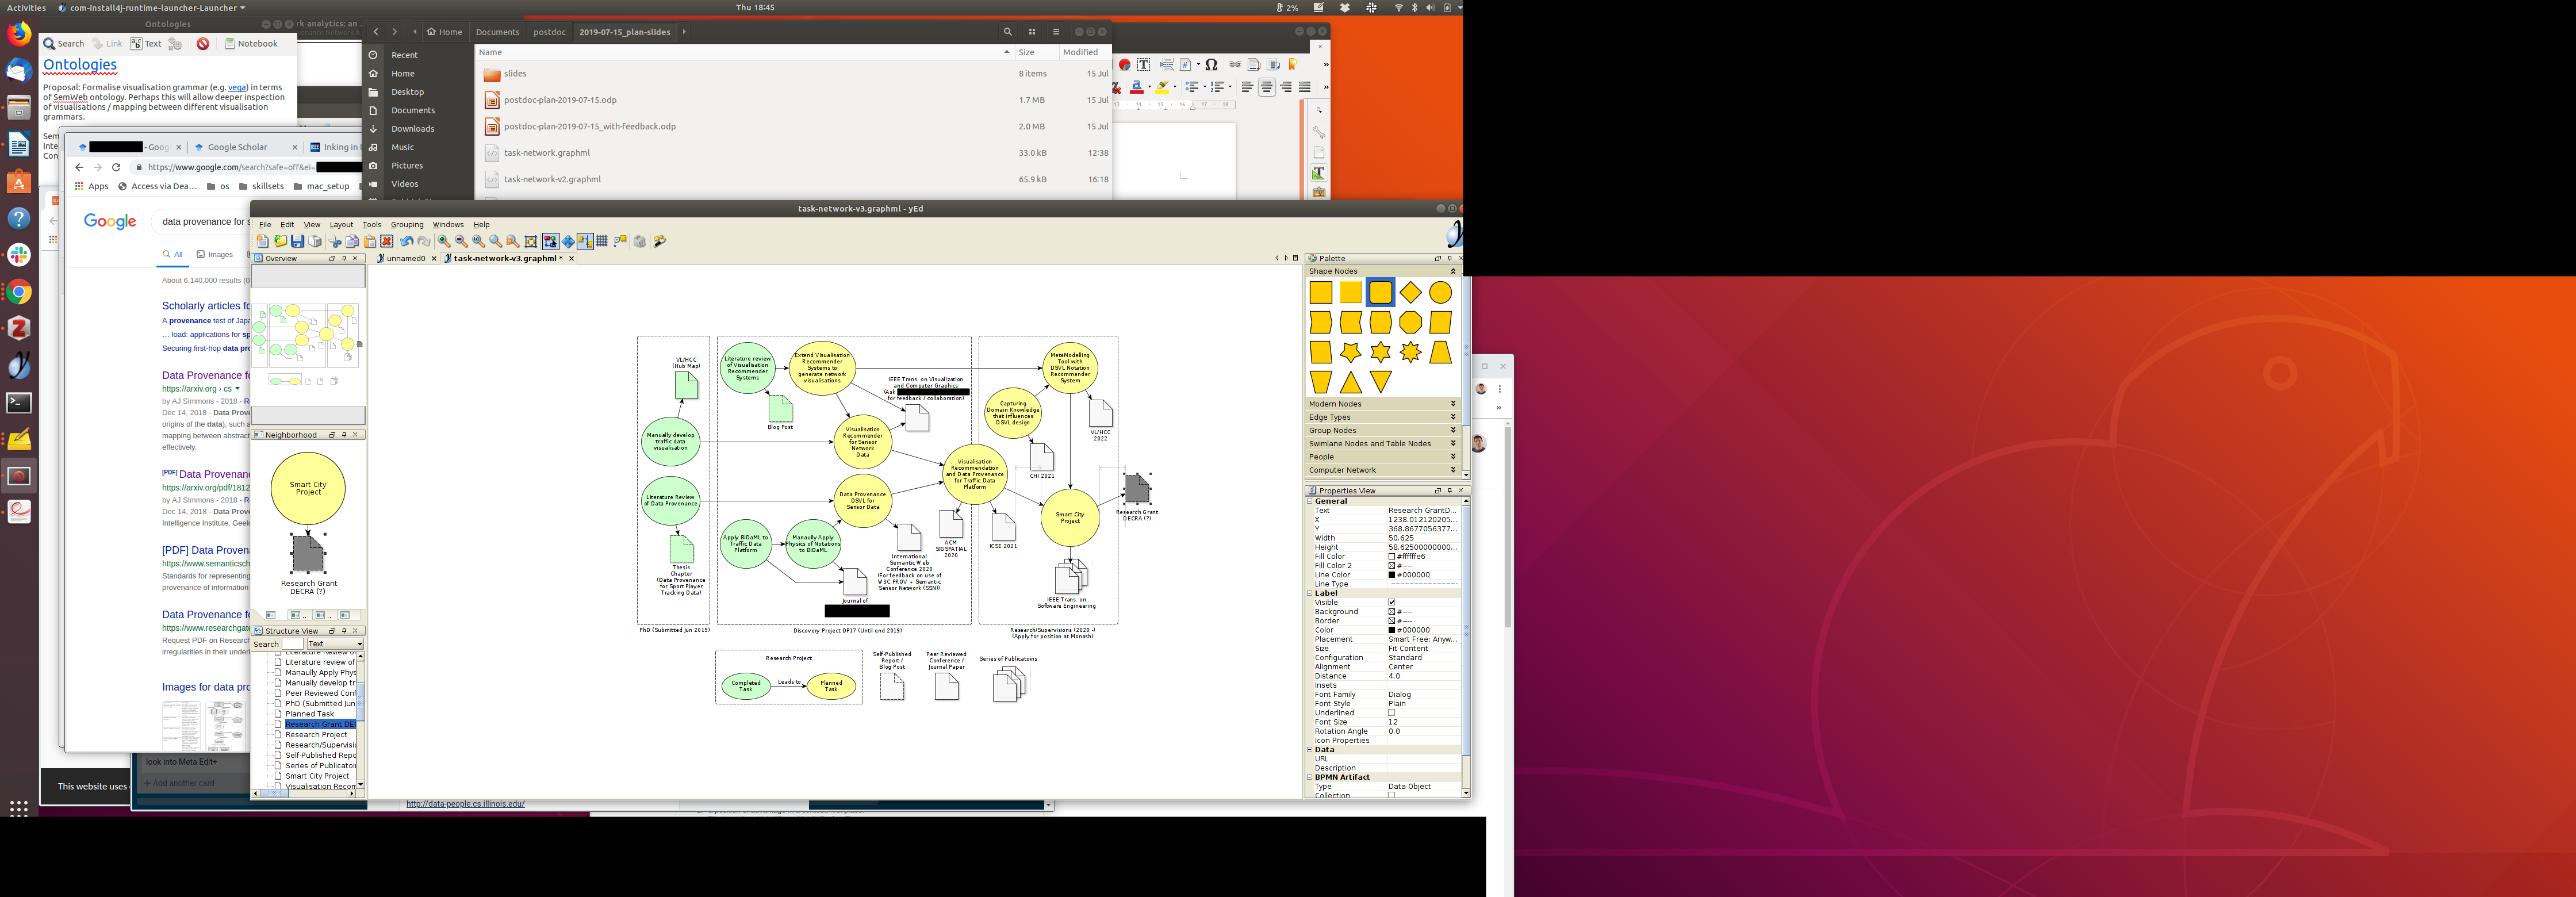
Task: Click the Save document toolbar icon
Action: [x=298, y=241]
